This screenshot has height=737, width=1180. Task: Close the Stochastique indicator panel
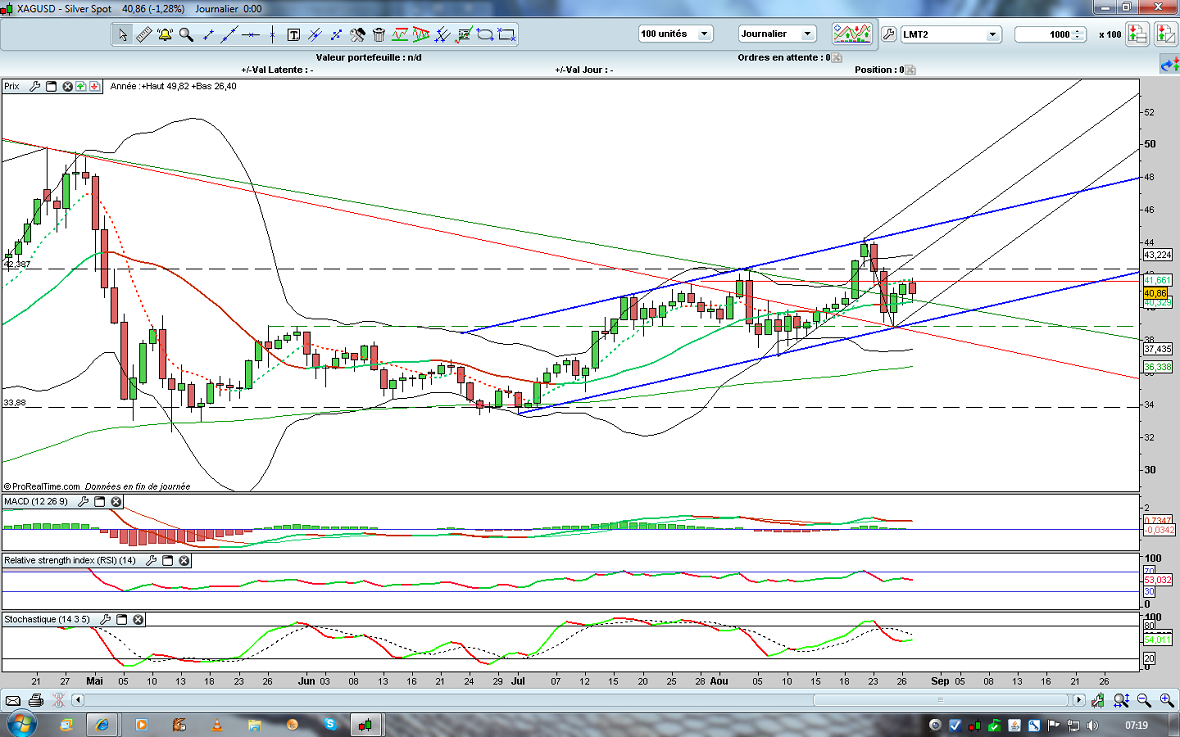[138, 620]
